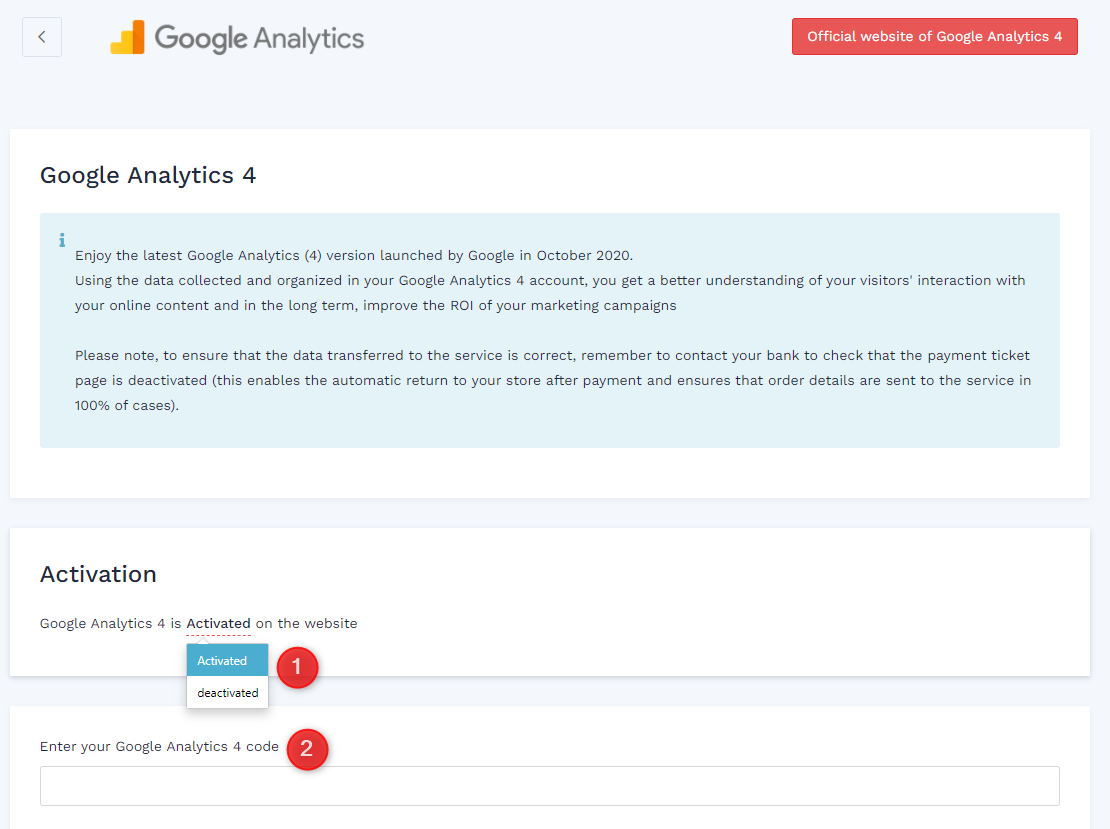The width and height of the screenshot is (1110, 829).
Task: Click text 'Enjoy the latest Google Analytics (4) version'
Action: point(225,256)
